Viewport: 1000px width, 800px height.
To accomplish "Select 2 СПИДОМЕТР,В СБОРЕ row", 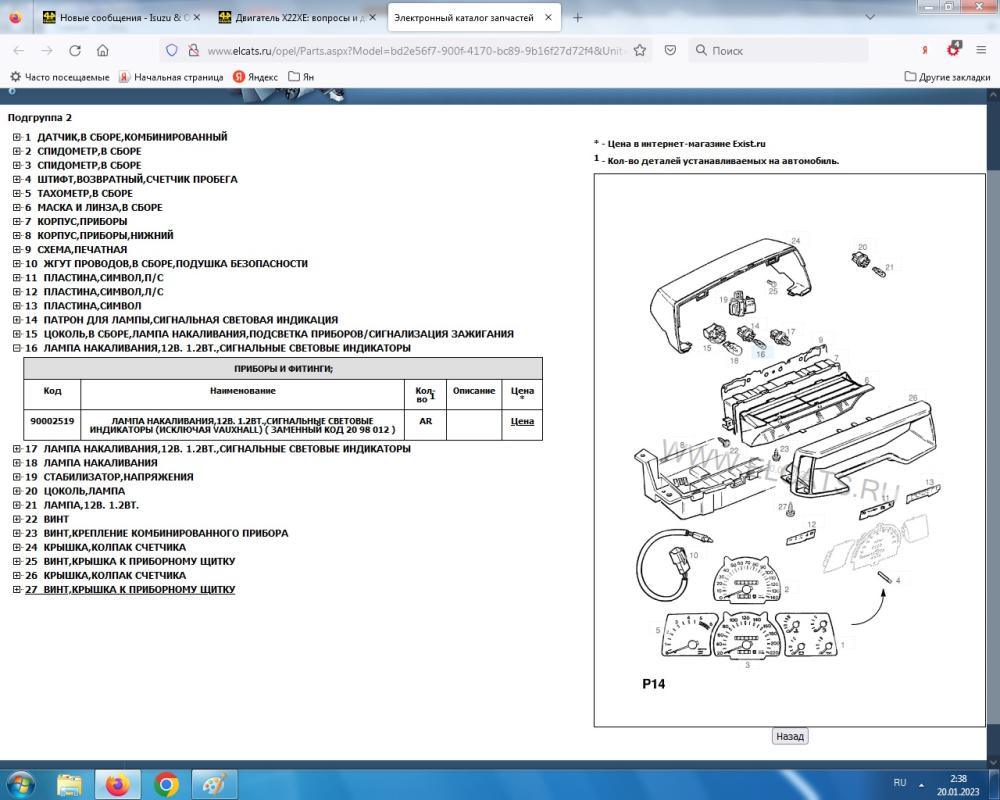I will click(83, 151).
